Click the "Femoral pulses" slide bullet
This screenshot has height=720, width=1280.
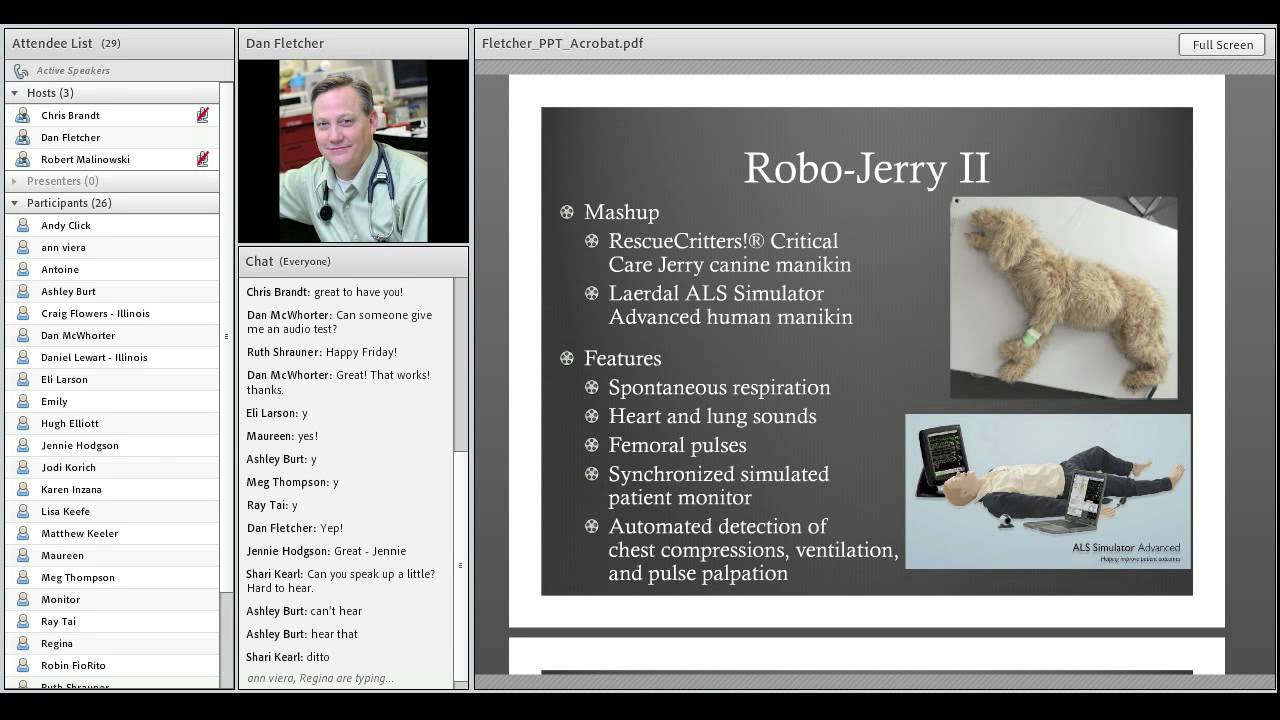[678, 445]
